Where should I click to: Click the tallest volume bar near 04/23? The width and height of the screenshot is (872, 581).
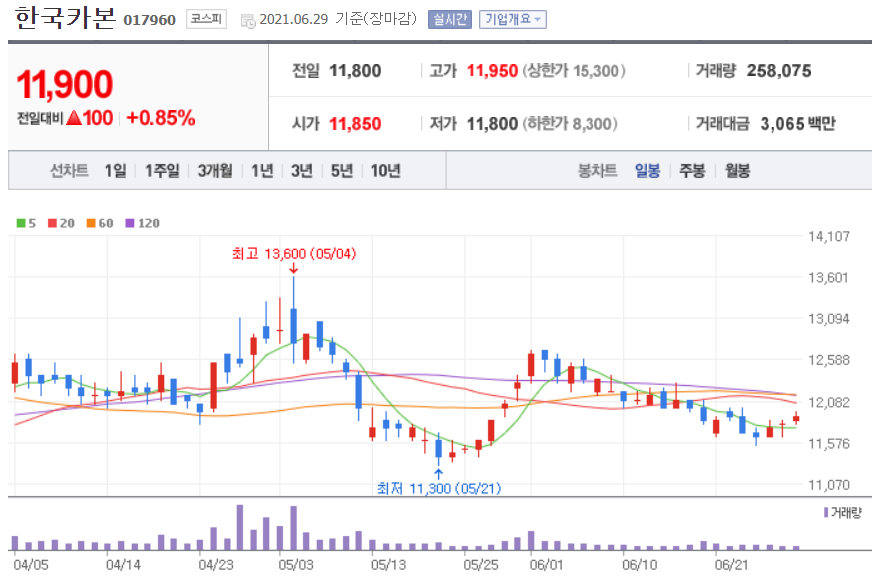(240, 527)
